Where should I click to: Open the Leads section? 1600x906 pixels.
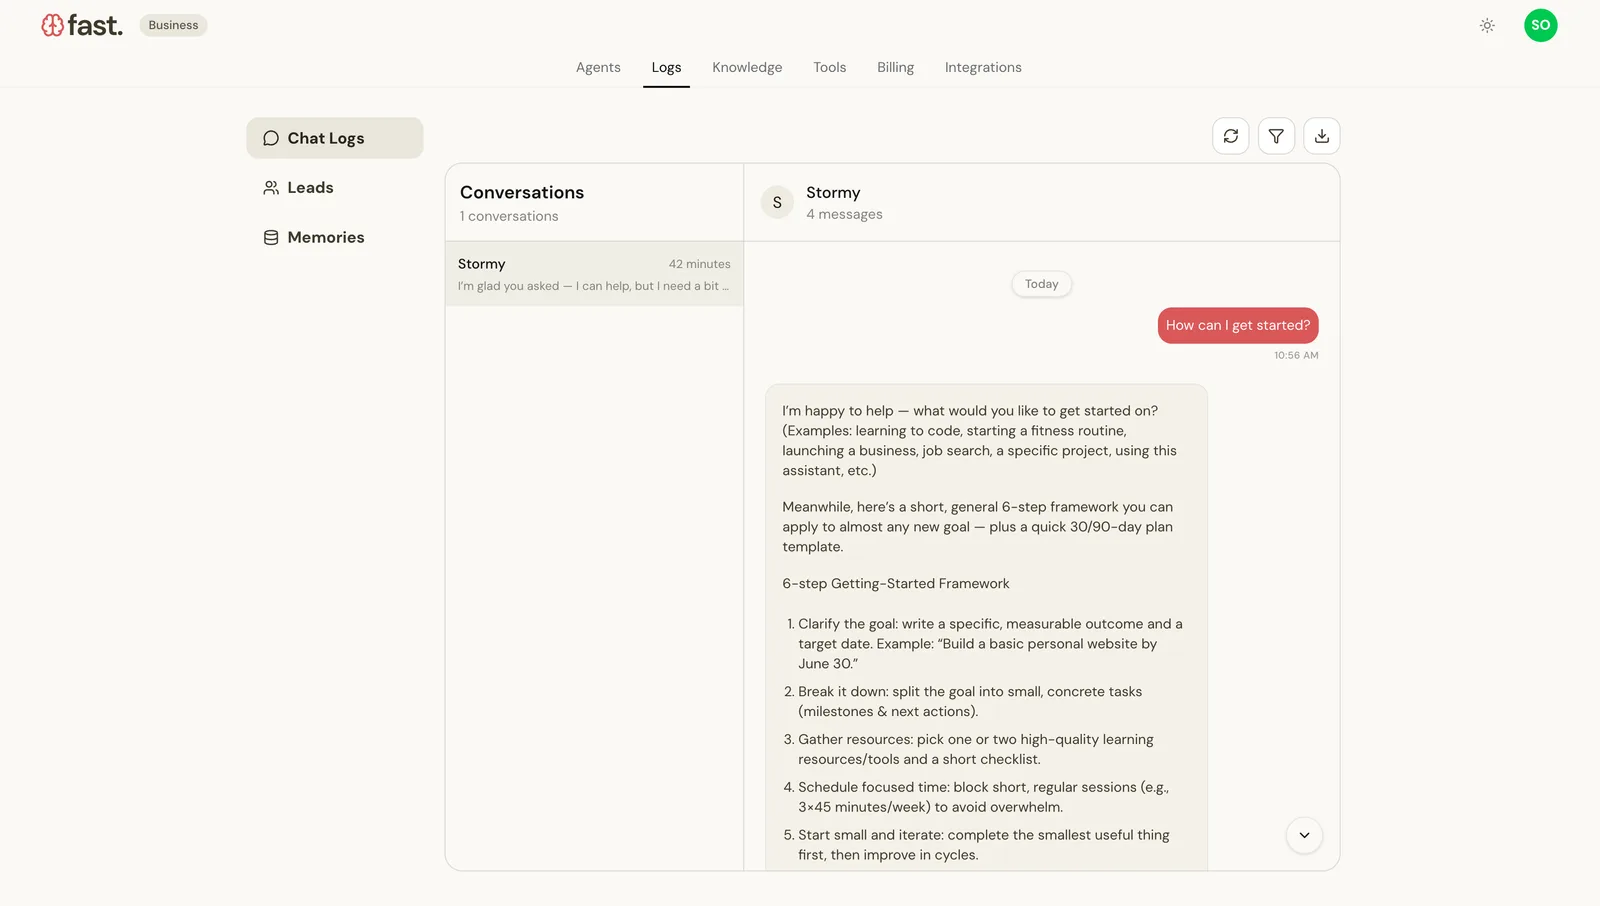[335, 188]
